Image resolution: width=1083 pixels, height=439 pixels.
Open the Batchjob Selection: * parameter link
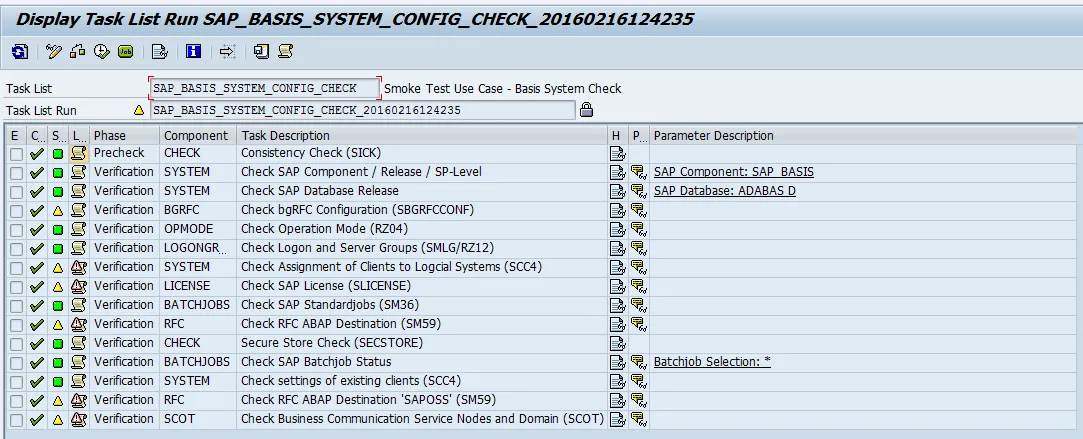712,362
